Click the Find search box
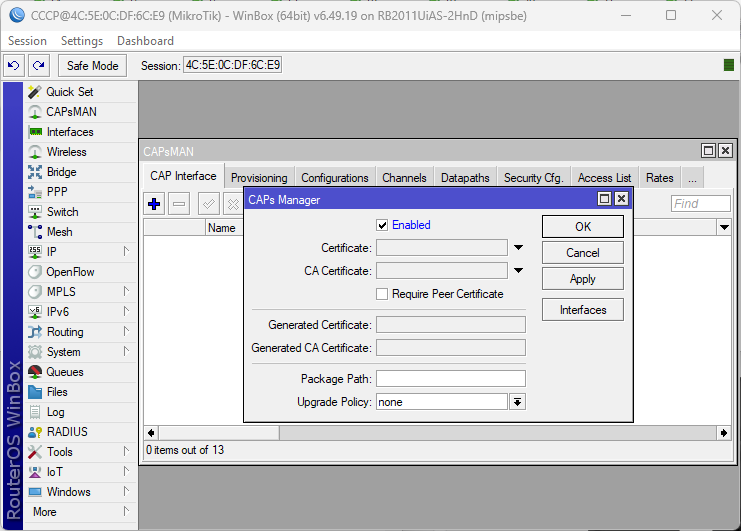This screenshot has height=531, width=741. pos(701,204)
